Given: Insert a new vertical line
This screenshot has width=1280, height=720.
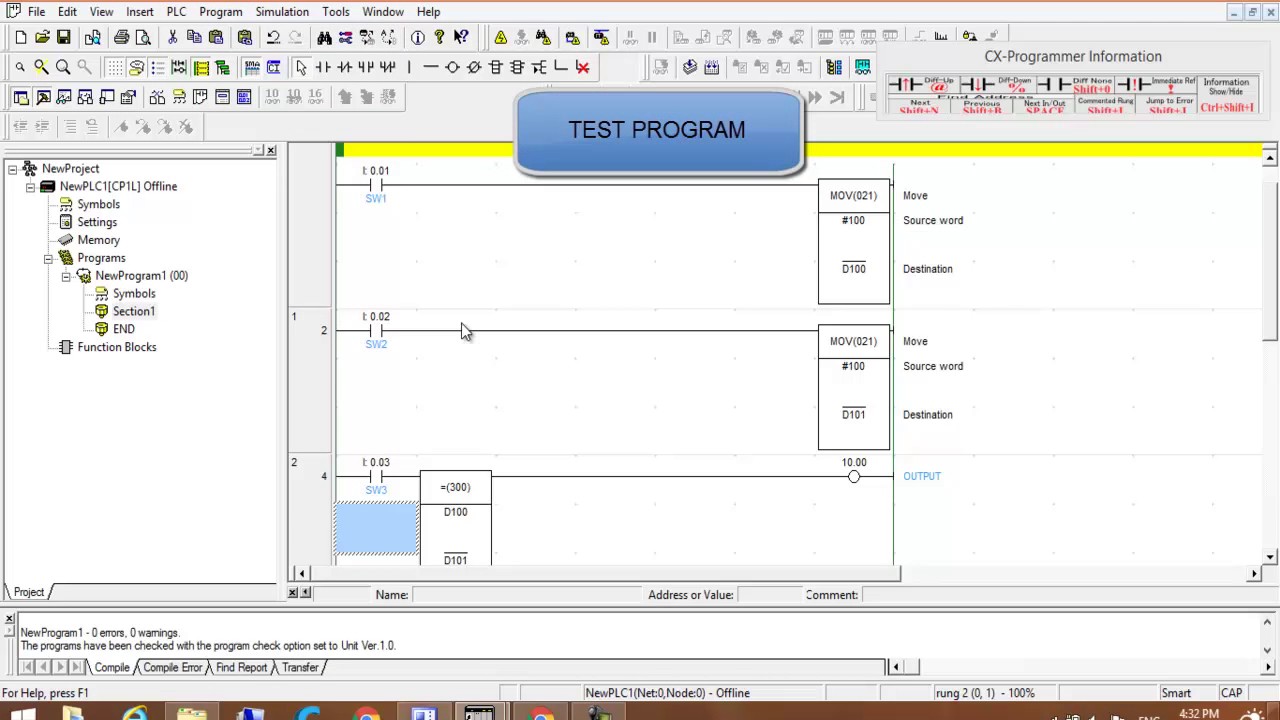Looking at the screenshot, I should [409, 67].
